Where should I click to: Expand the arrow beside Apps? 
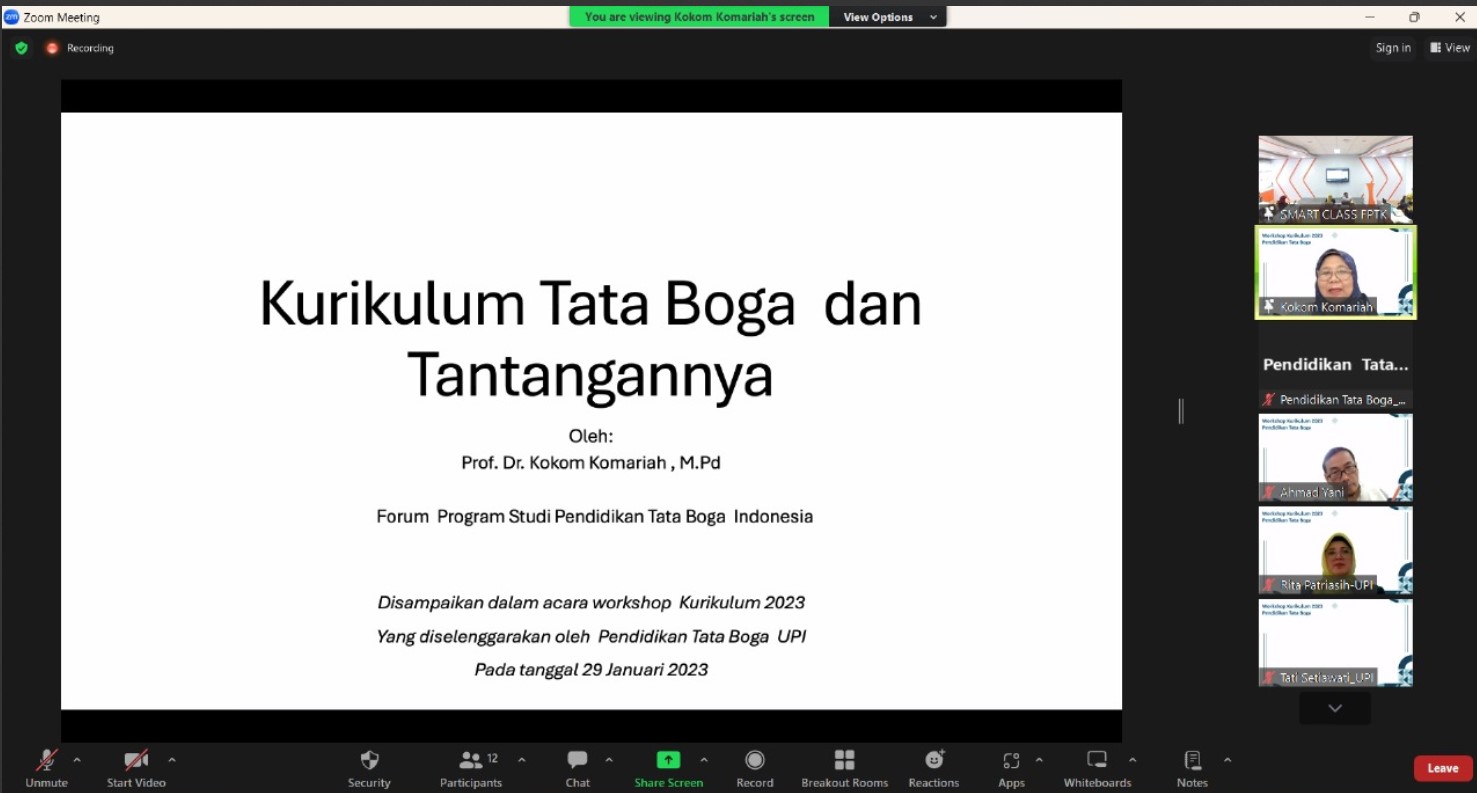(1039, 760)
